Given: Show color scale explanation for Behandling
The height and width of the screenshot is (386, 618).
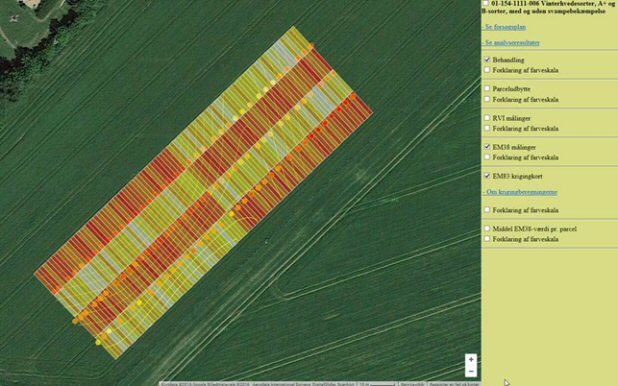Looking at the screenshot, I should point(487,70).
